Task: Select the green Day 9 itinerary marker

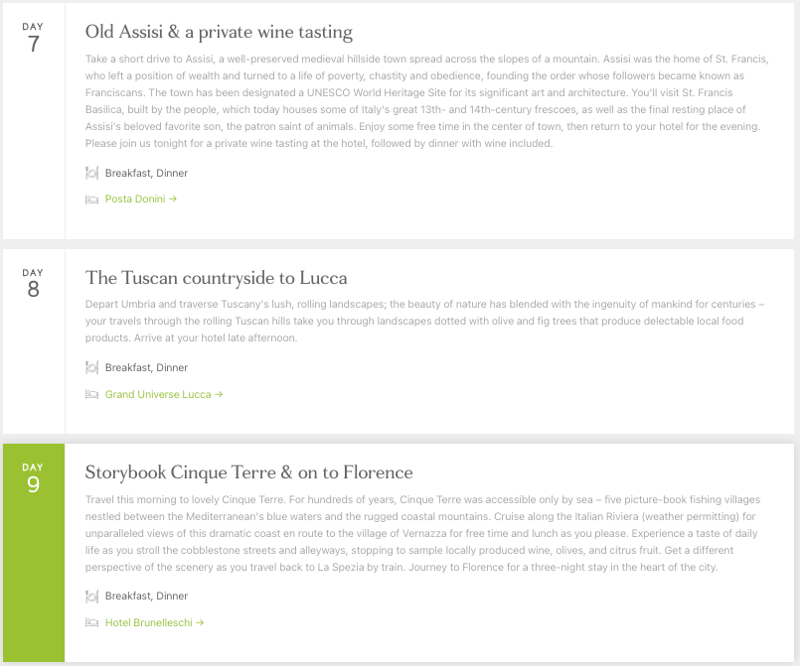Action: (33, 480)
